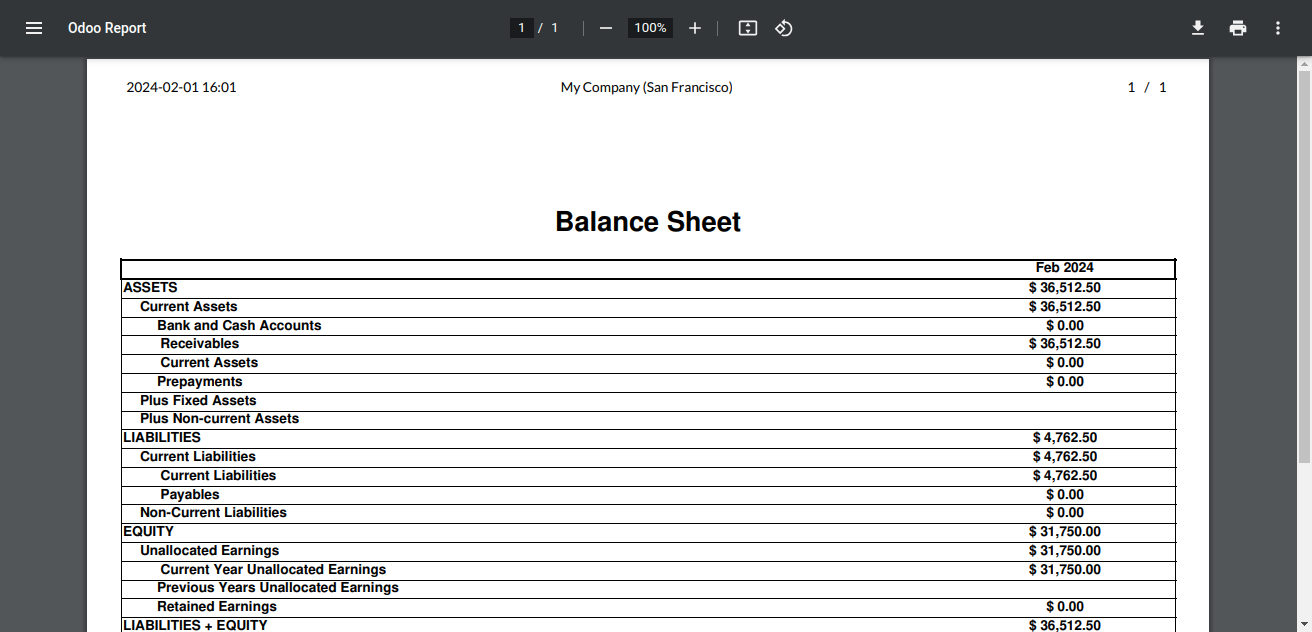Viewport: 1312px width, 632px height.
Task: Open the PDF viewer sidebar menu
Action: (34, 28)
